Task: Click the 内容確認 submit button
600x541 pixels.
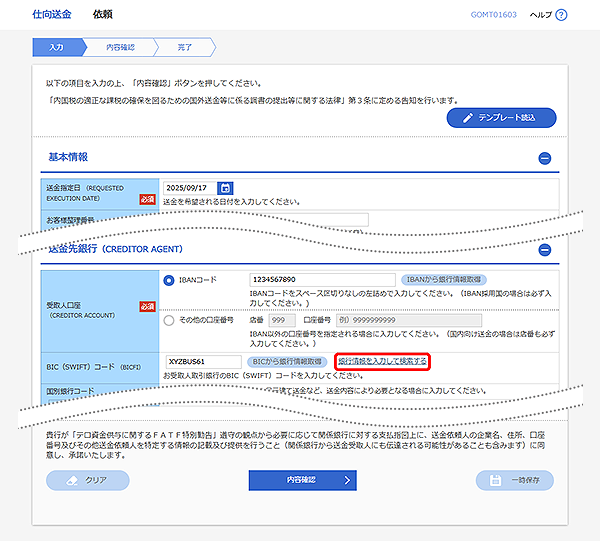Action: coord(302,480)
